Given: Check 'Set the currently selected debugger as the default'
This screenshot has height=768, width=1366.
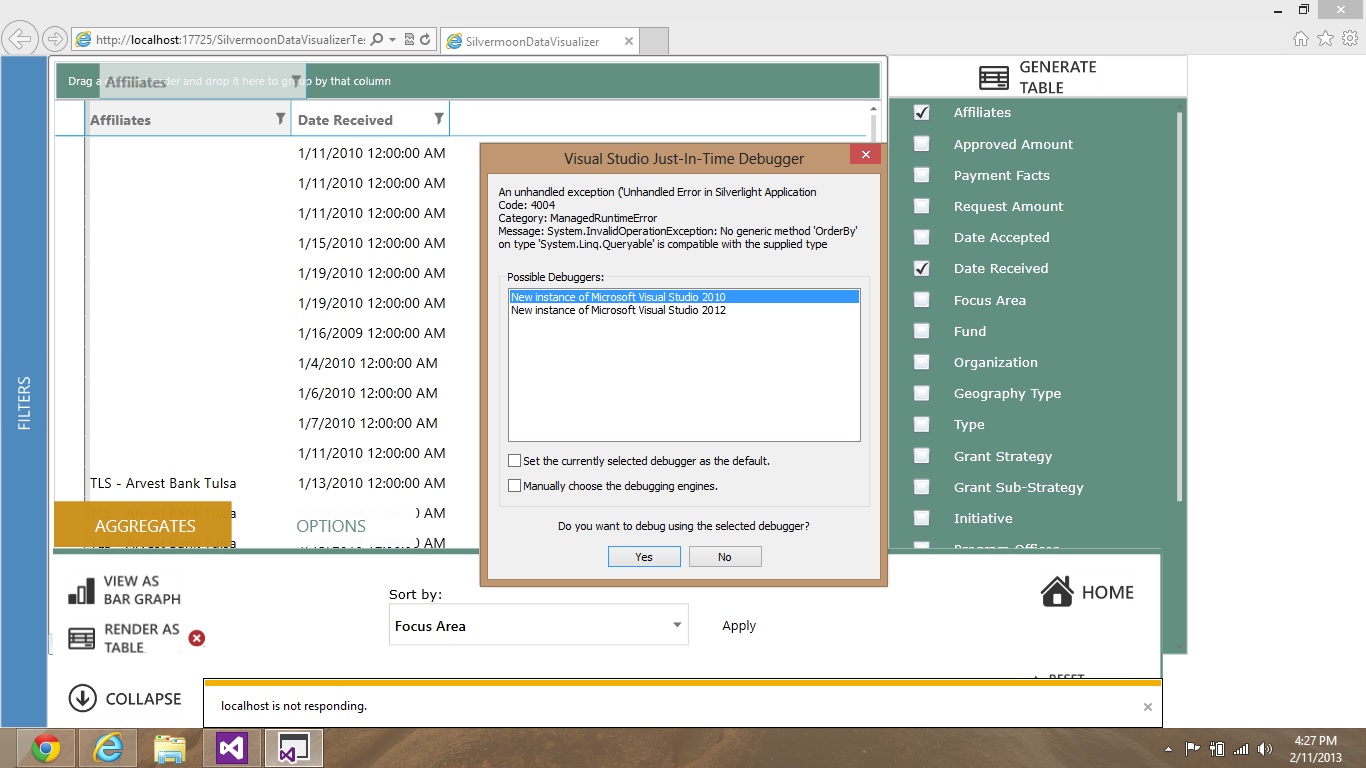Looking at the screenshot, I should pyautogui.click(x=515, y=461).
